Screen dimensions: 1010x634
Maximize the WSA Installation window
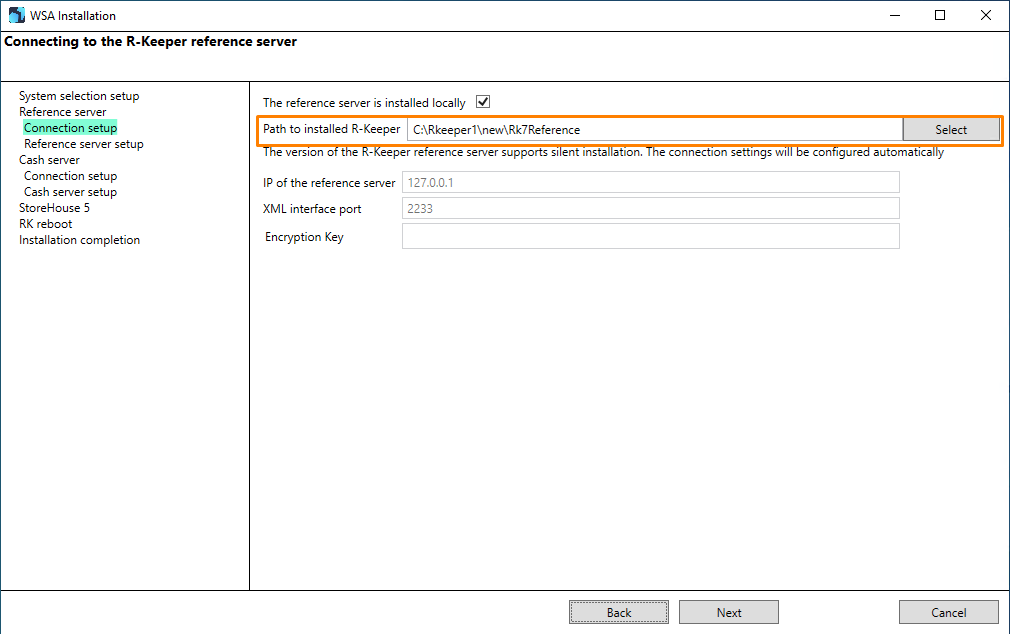click(x=940, y=15)
